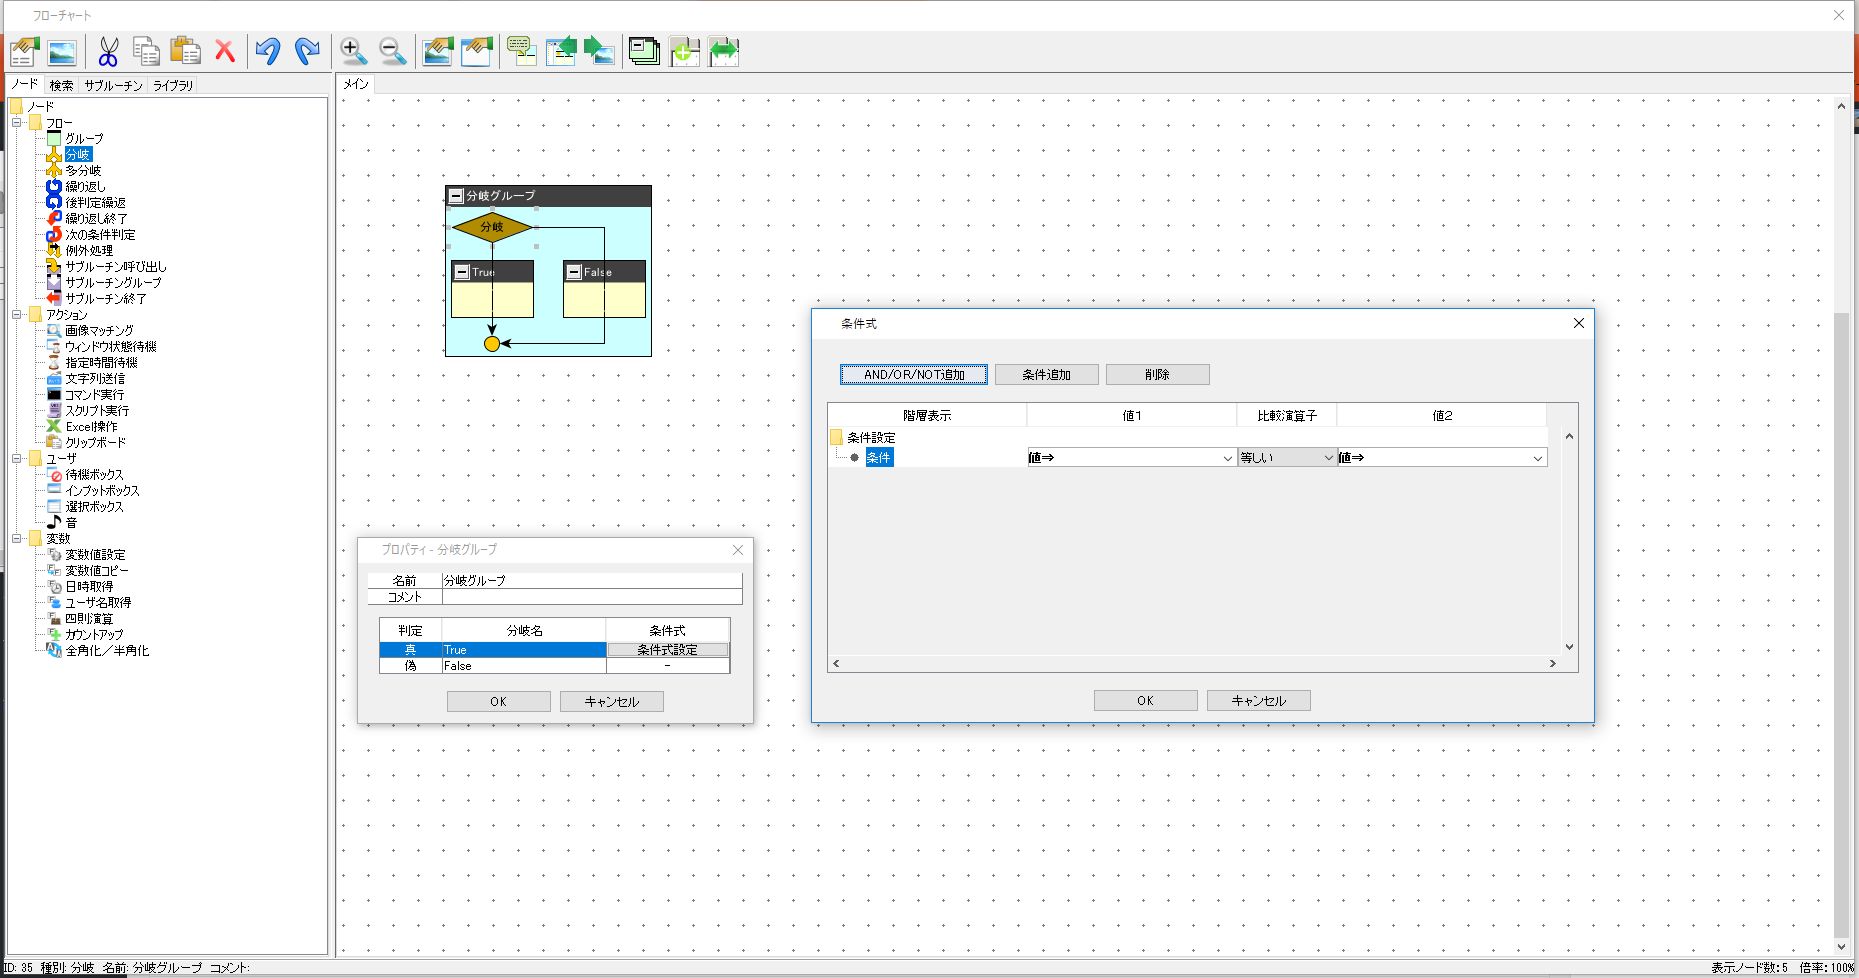Click the green plus add icon in toolbar
The width and height of the screenshot is (1859, 978).
point(684,52)
